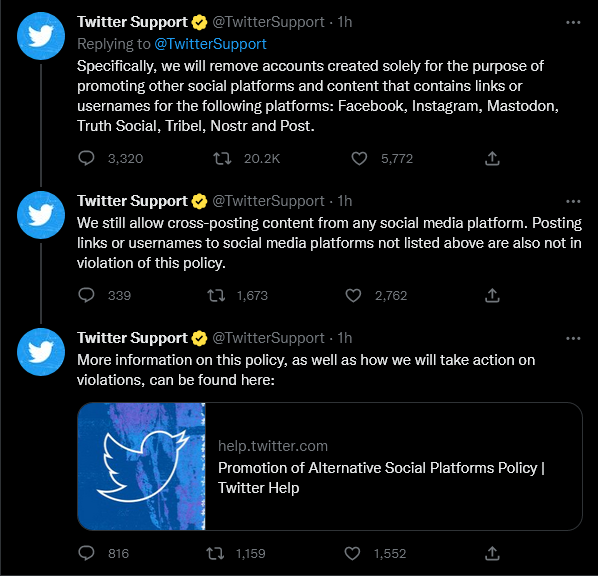Open Promotion of Alternative Social Platforms Policy link
Image resolution: width=598 pixels, height=576 pixels.
(381, 478)
